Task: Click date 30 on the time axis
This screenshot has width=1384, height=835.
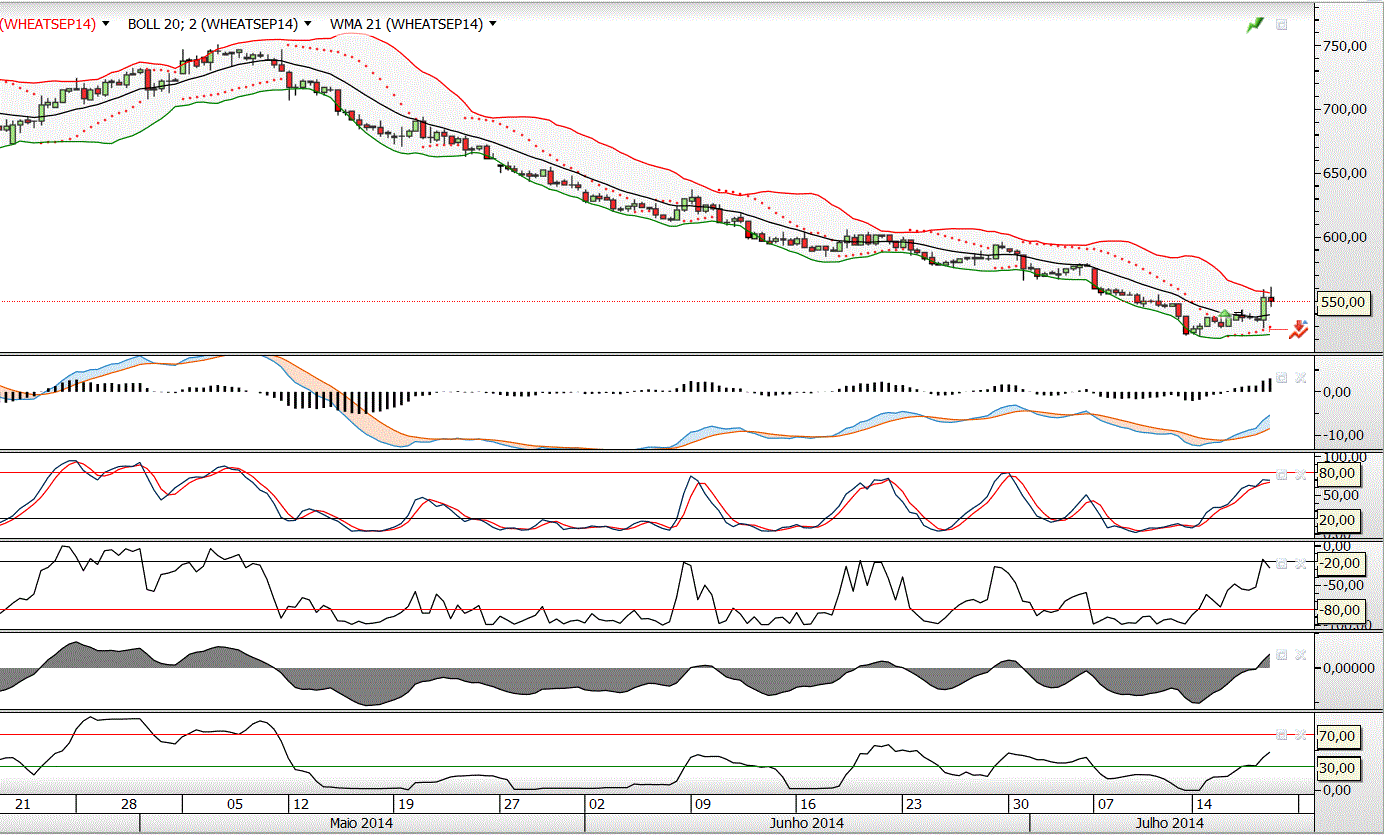Action: (x=1019, y=804)
